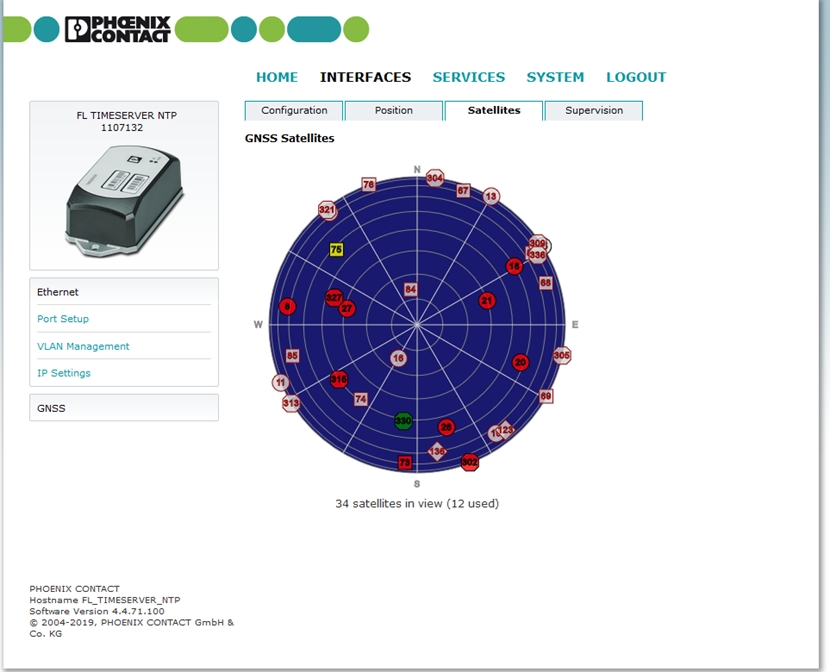Select red satellite 21 on the sky plot
Screen dimensions: 830x672
(x=487, y=300)
